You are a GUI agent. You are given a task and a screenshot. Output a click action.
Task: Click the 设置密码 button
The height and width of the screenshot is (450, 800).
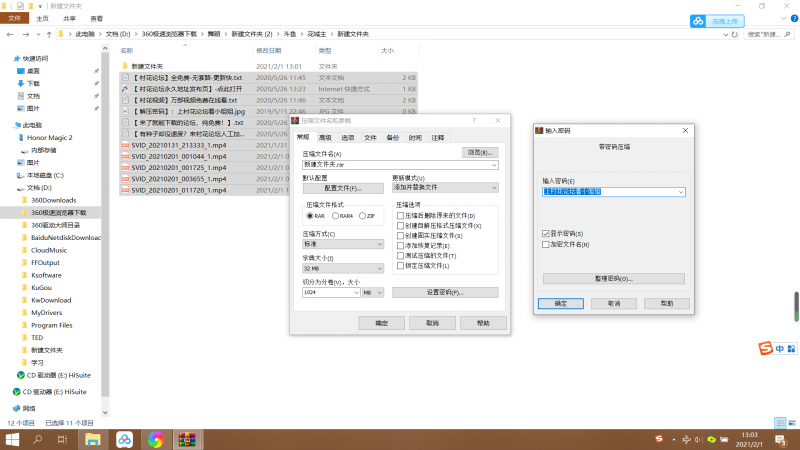(x=444, y=292)
